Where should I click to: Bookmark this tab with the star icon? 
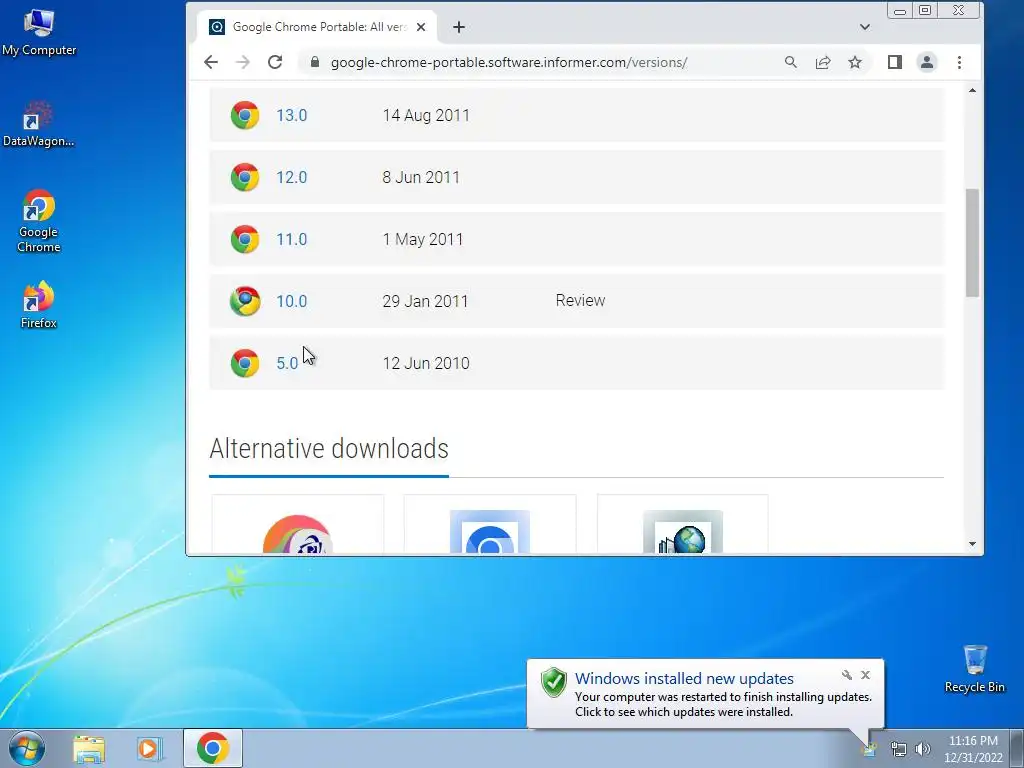point(855,62)
